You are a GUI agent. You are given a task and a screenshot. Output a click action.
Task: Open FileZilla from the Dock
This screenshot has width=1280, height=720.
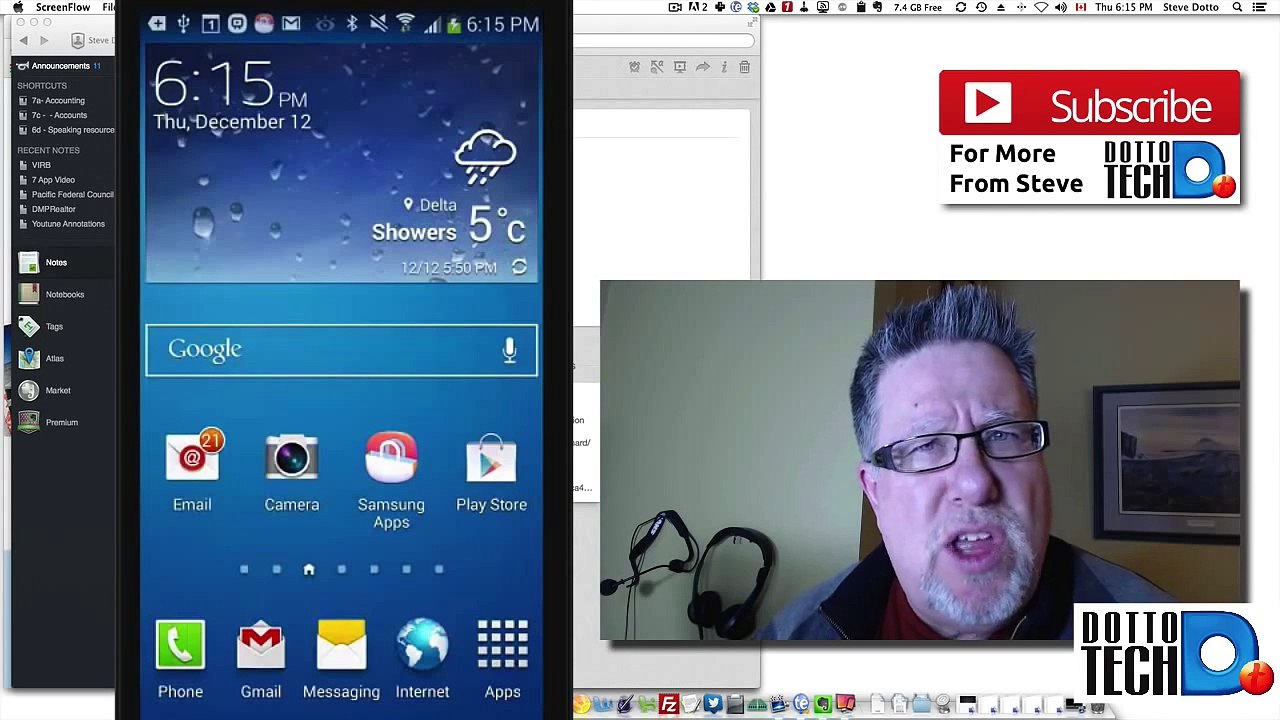(668, 706)
